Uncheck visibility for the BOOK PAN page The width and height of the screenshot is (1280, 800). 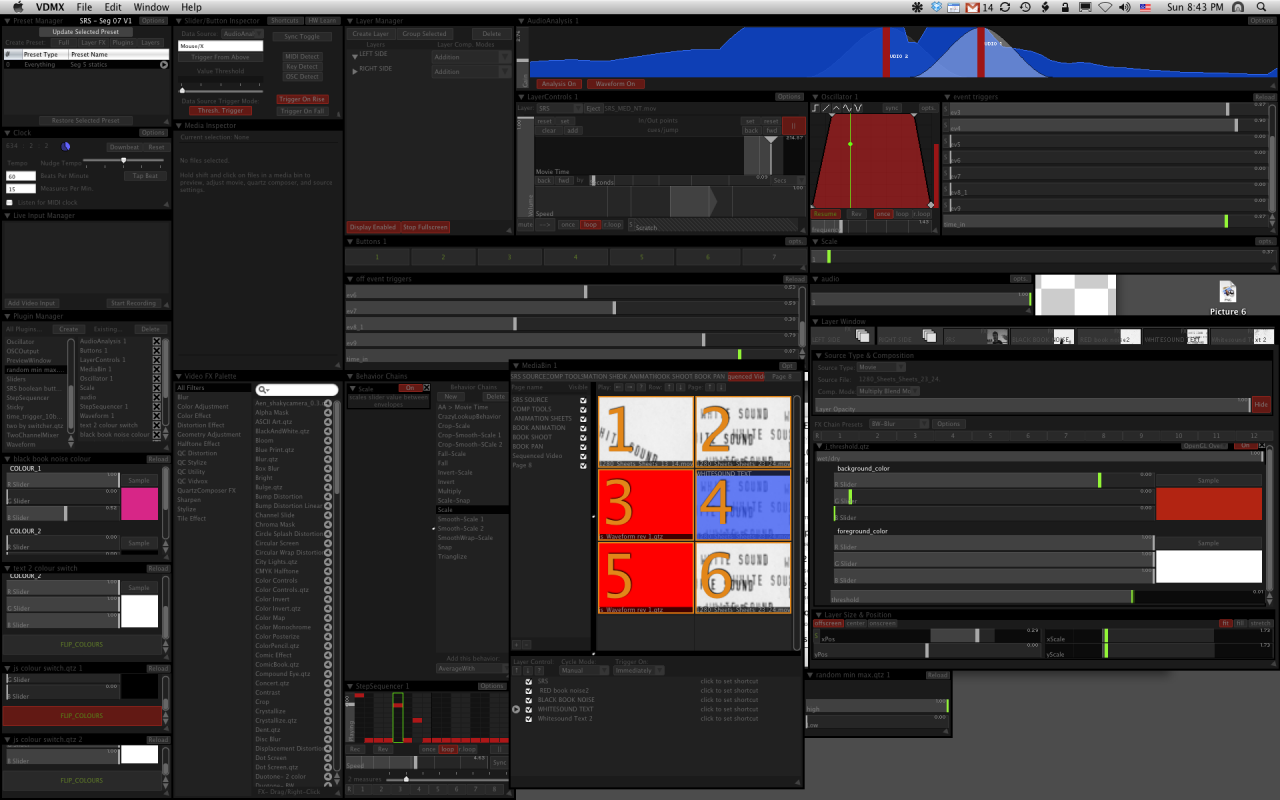point(584,446)
